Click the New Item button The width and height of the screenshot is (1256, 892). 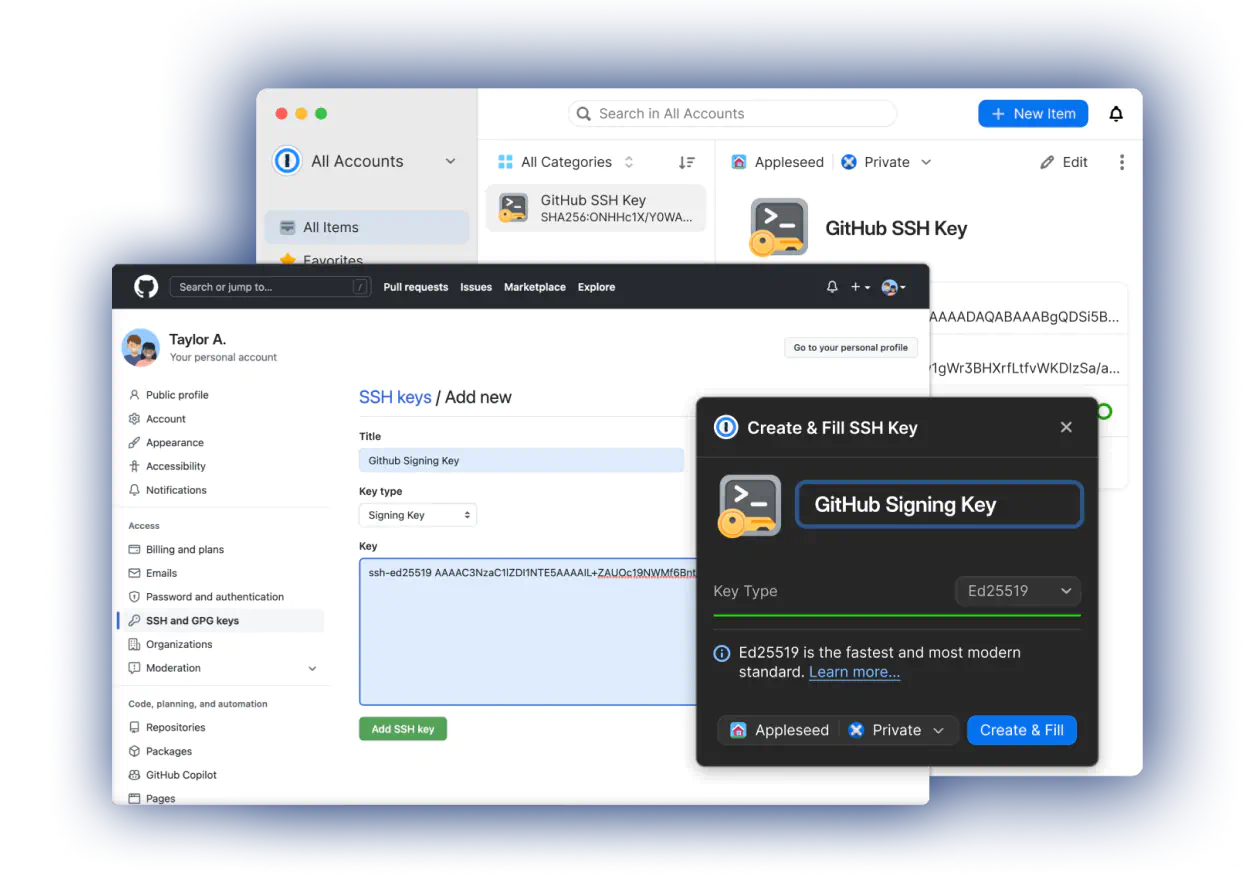click(1033, 114)
